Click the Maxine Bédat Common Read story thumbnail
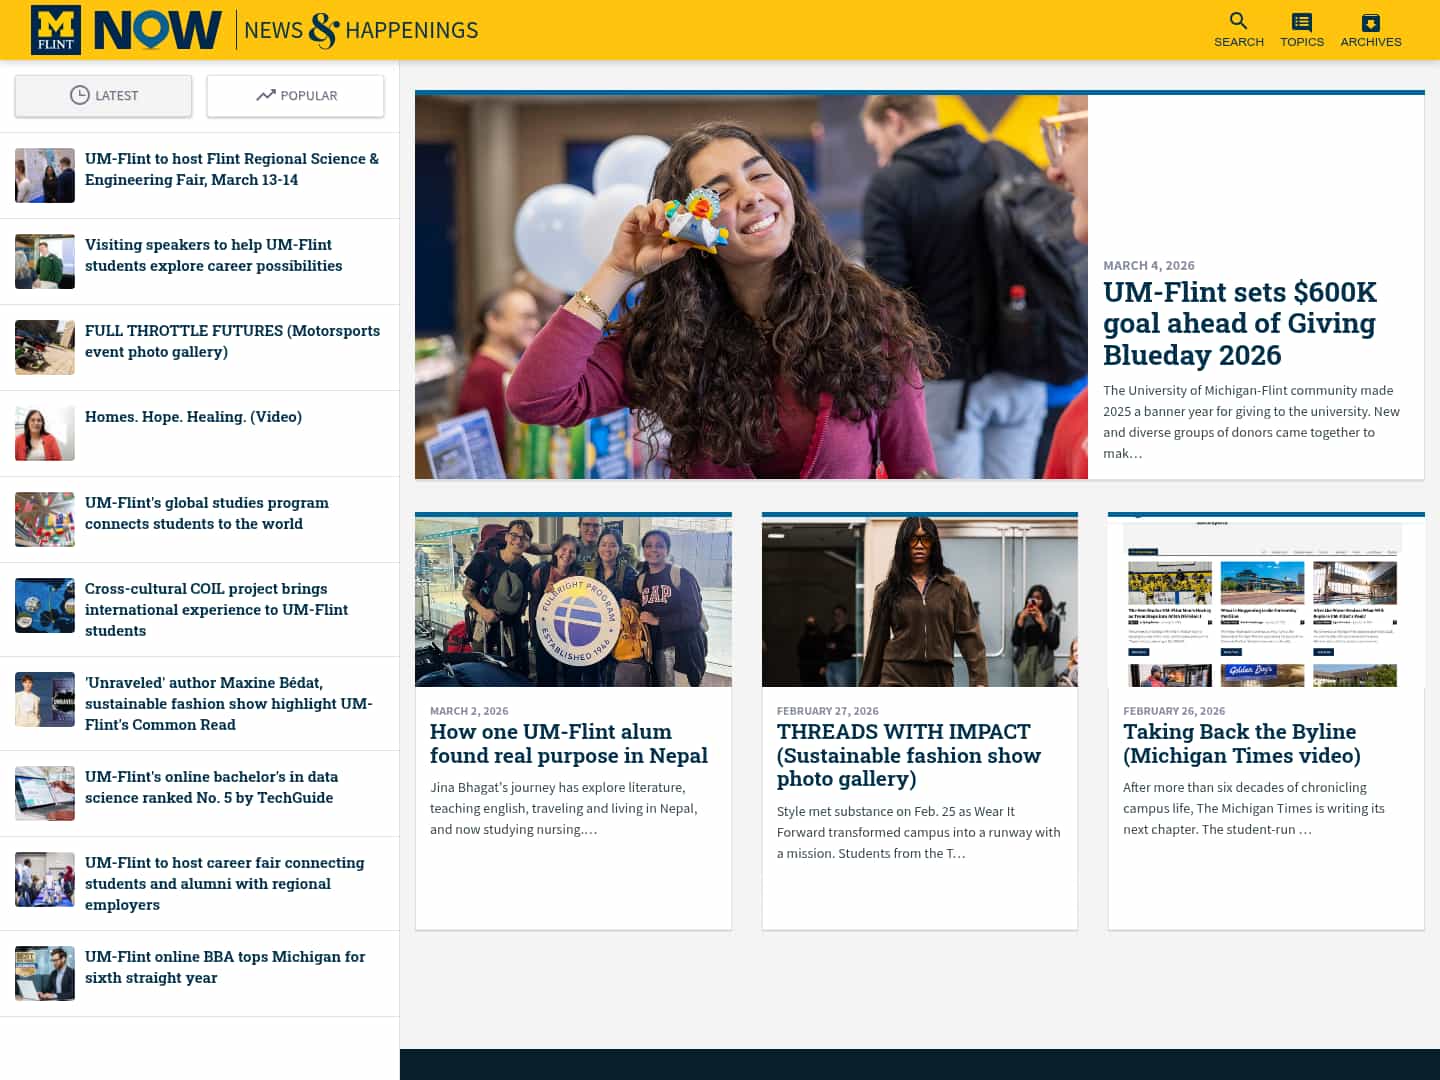The width and height of the screenshot is (1440, 1080). pos(44,699)
